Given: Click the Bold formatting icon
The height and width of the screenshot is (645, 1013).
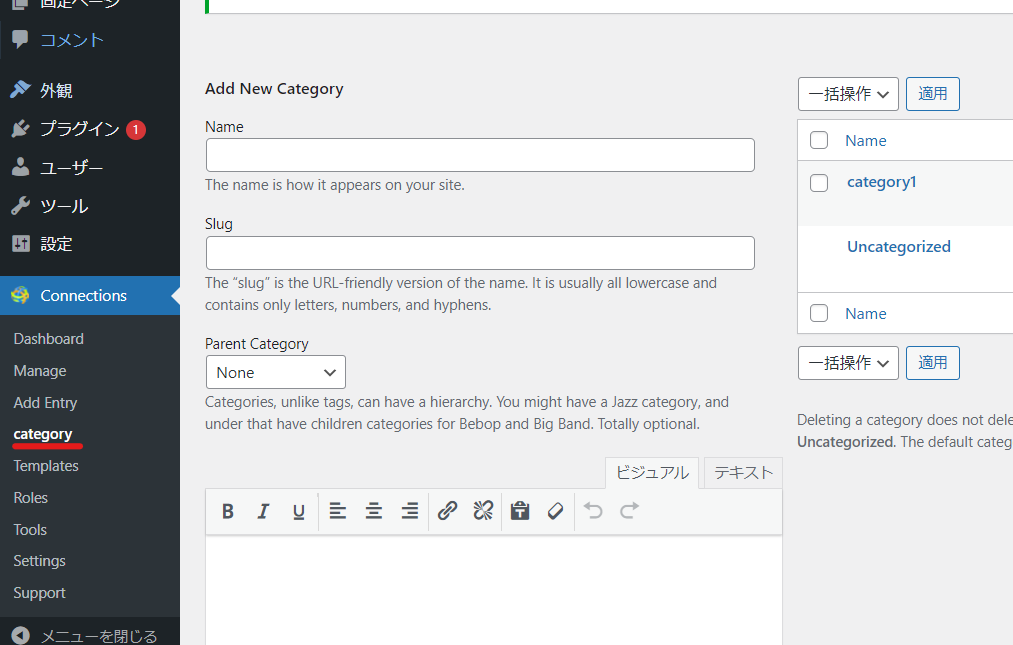Looking at the screenshot, I should (x=228, y=511).
